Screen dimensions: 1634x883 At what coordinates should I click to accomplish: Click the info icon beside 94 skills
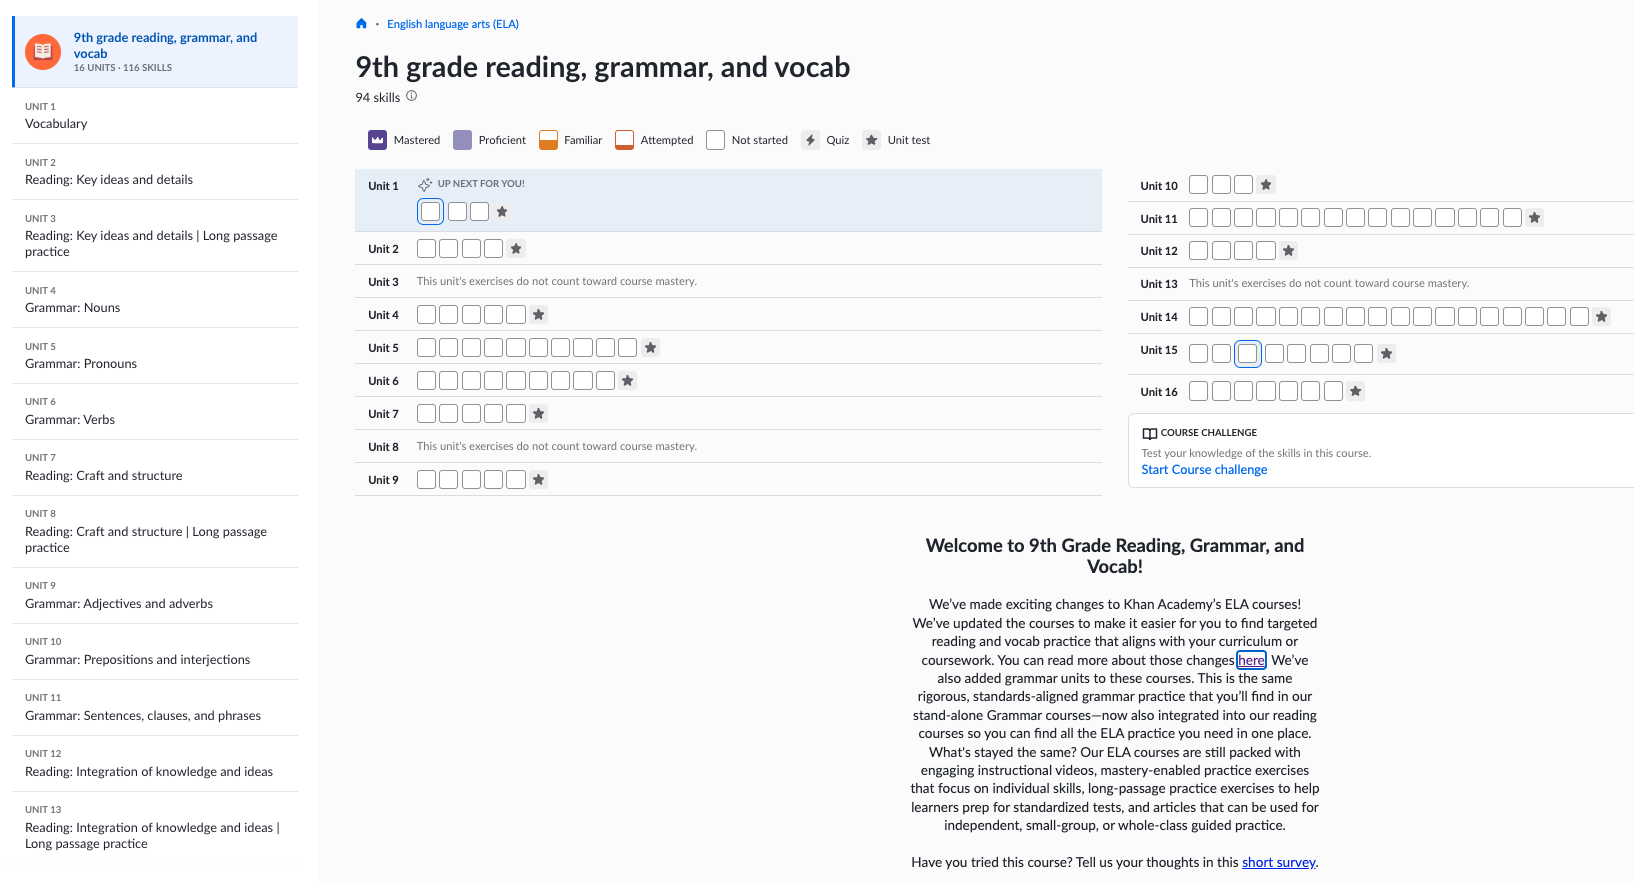point(411,96)
